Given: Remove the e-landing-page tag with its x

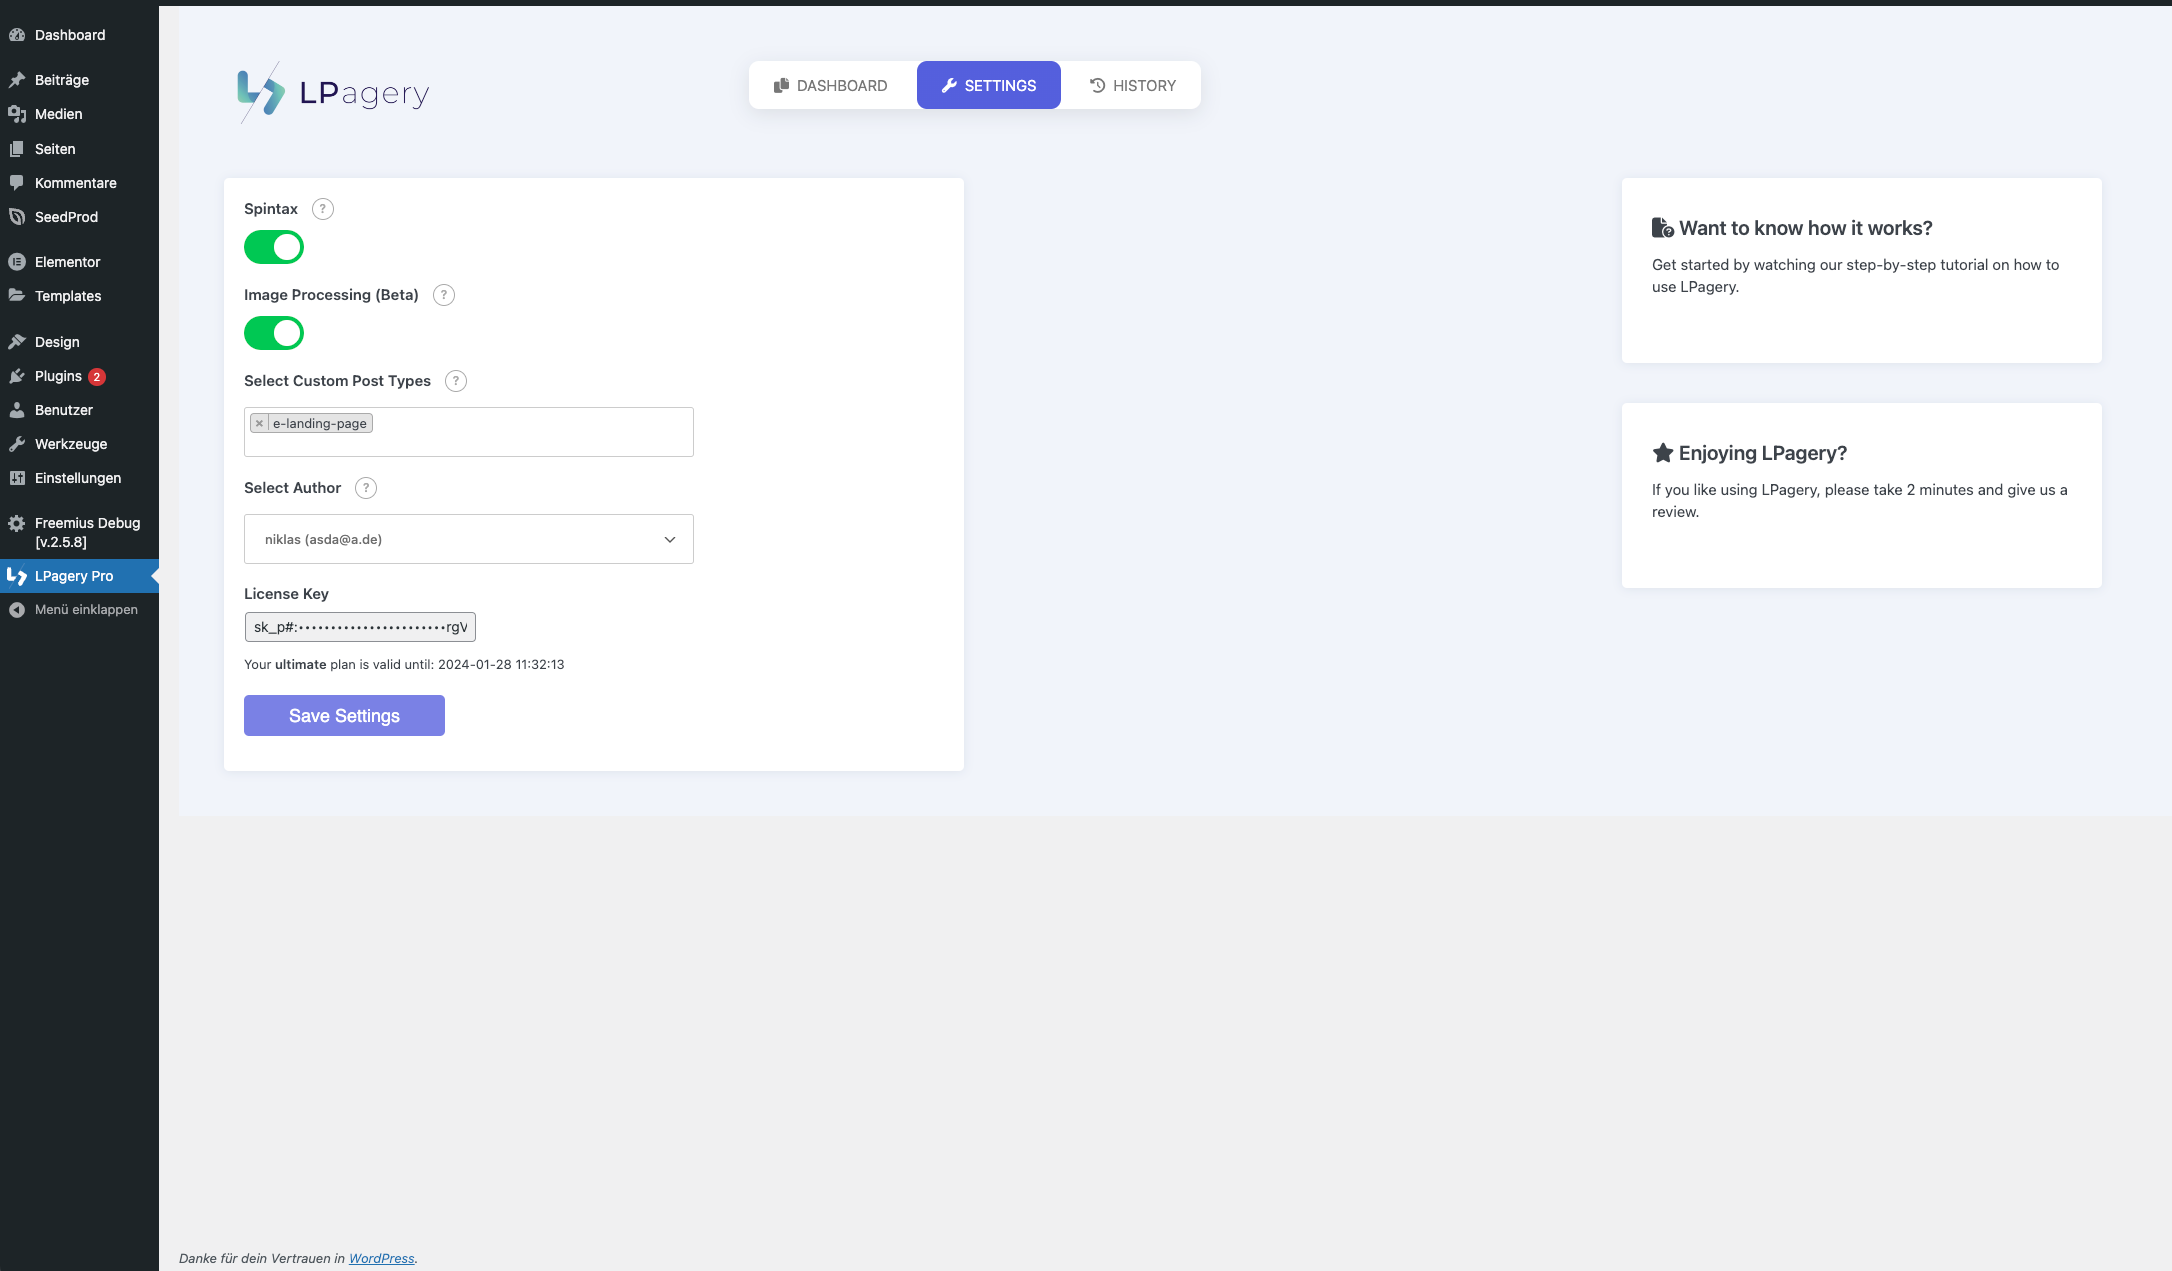Looking at the screenshot, I should (x=259, y=424).
